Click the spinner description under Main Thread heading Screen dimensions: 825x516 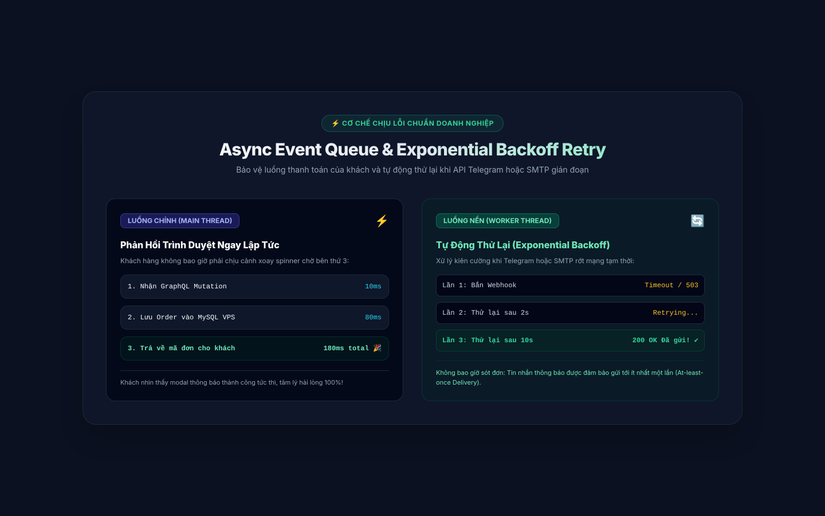[234, 261]
